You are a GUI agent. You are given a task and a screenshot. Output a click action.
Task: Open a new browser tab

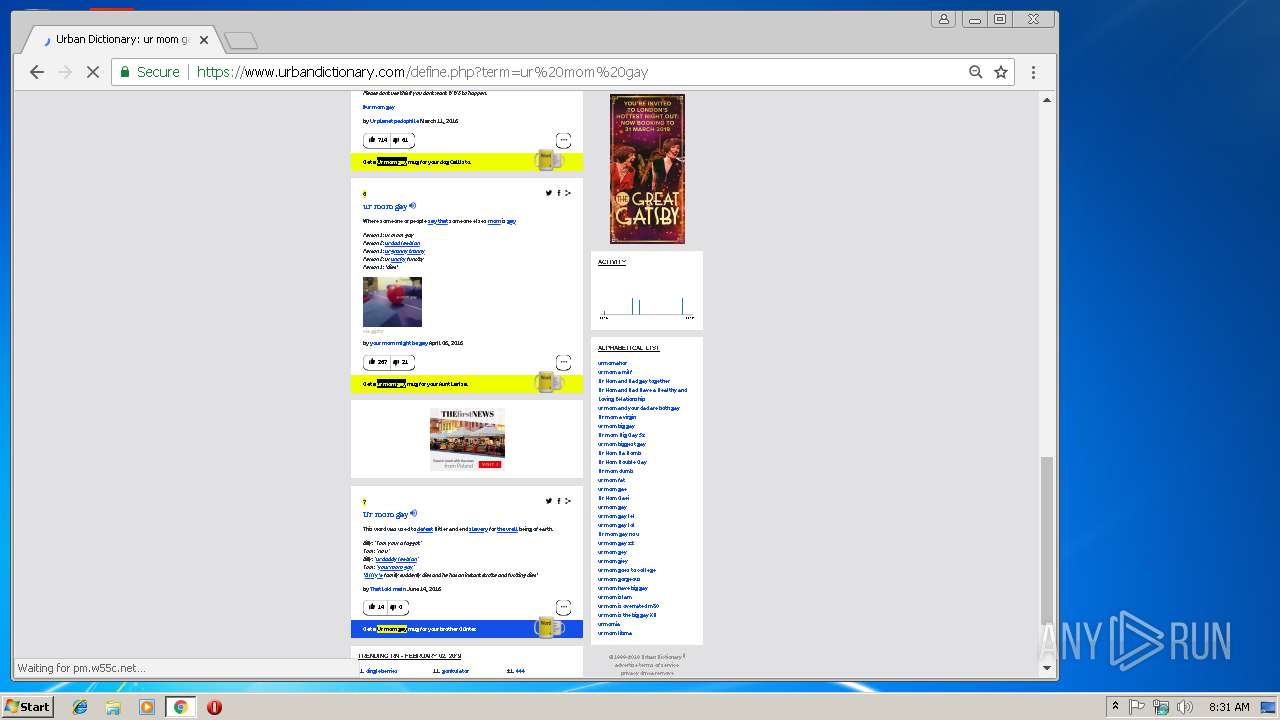point(241,41)
